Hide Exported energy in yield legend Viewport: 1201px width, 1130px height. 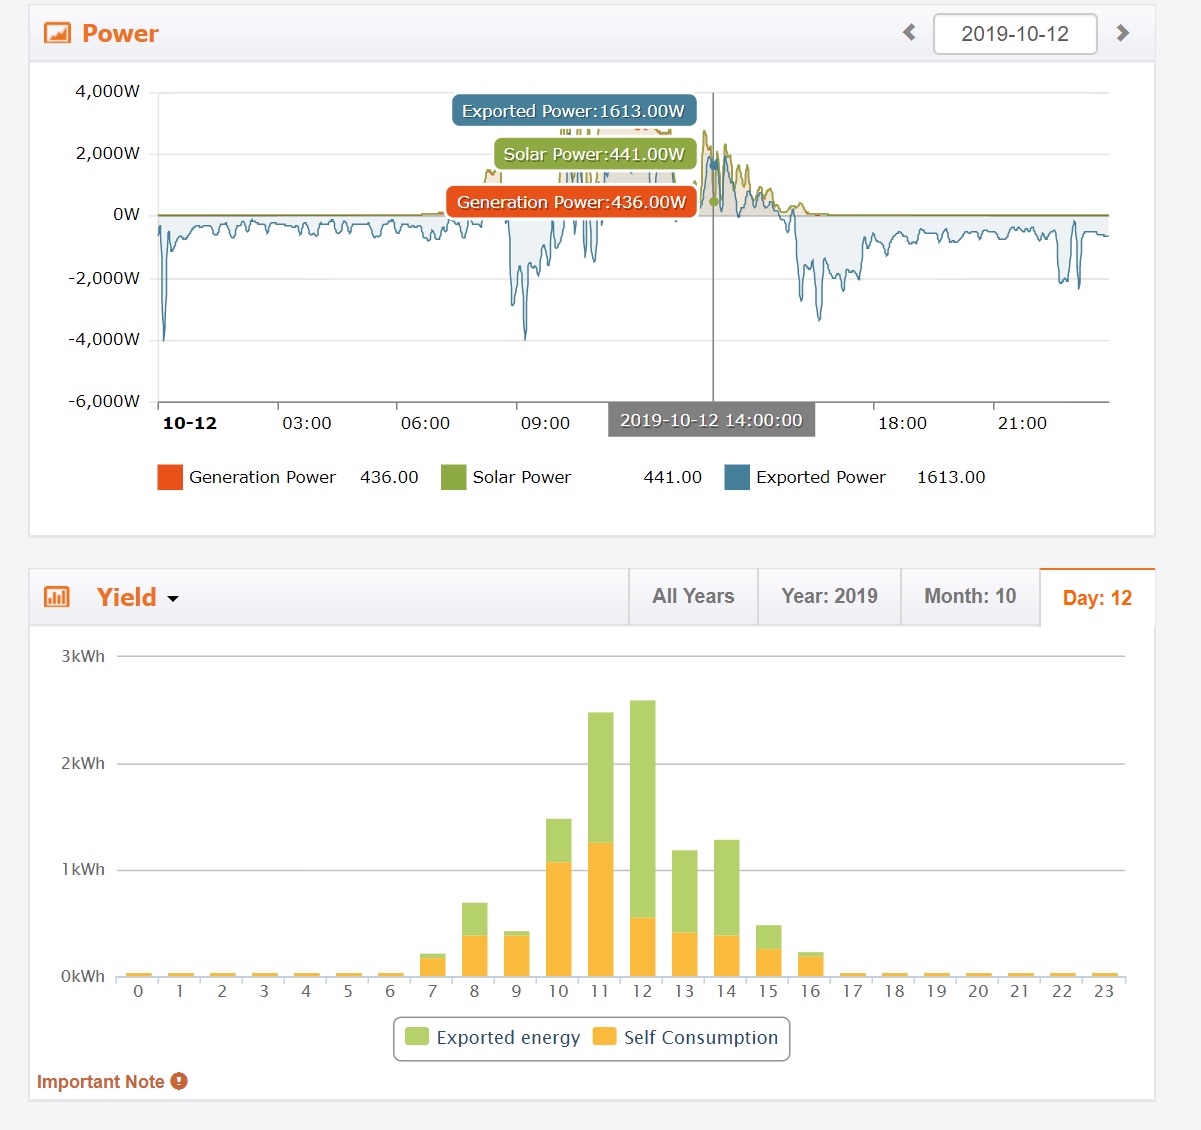coord(494,1038)
